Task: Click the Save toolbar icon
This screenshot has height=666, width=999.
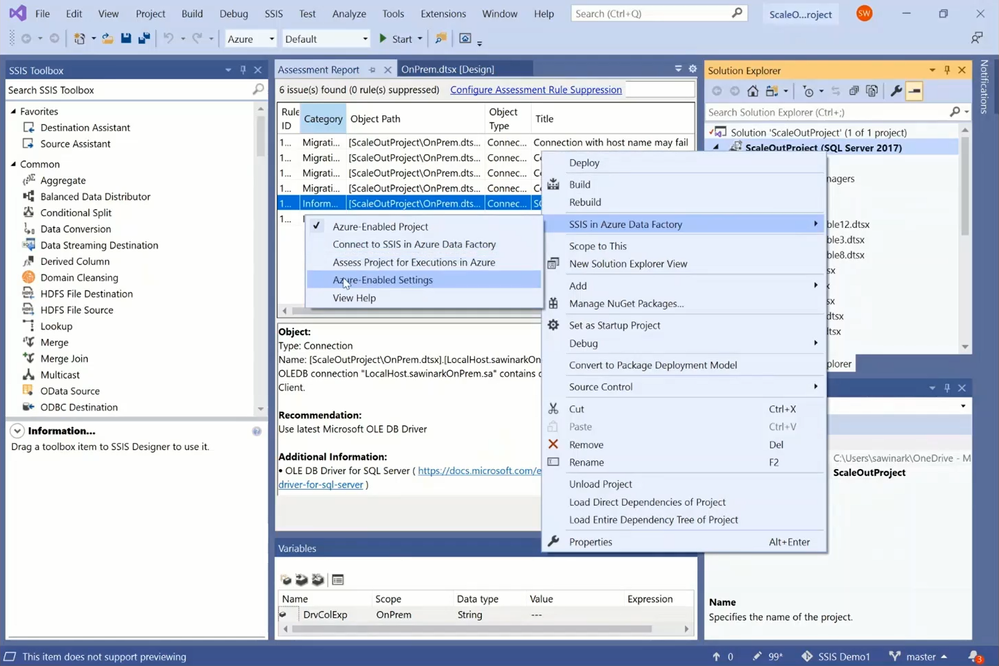Action: pyautogui.click(x=126, y=38)
